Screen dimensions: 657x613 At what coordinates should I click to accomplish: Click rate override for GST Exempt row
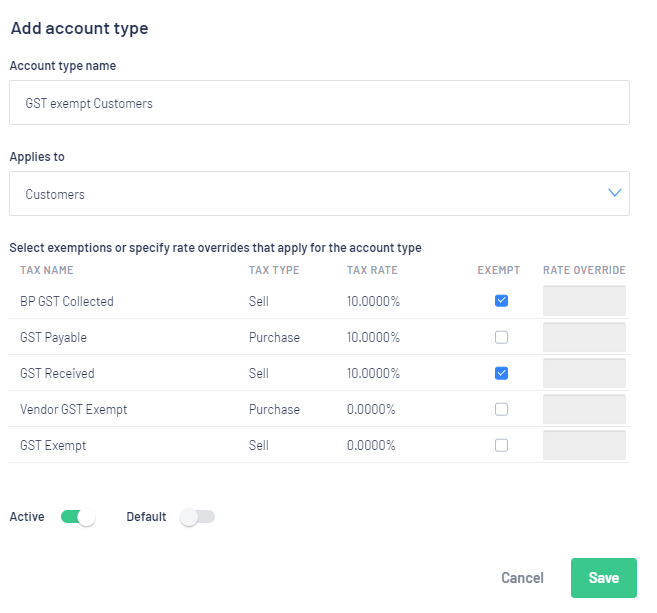(x=584, y=445)
